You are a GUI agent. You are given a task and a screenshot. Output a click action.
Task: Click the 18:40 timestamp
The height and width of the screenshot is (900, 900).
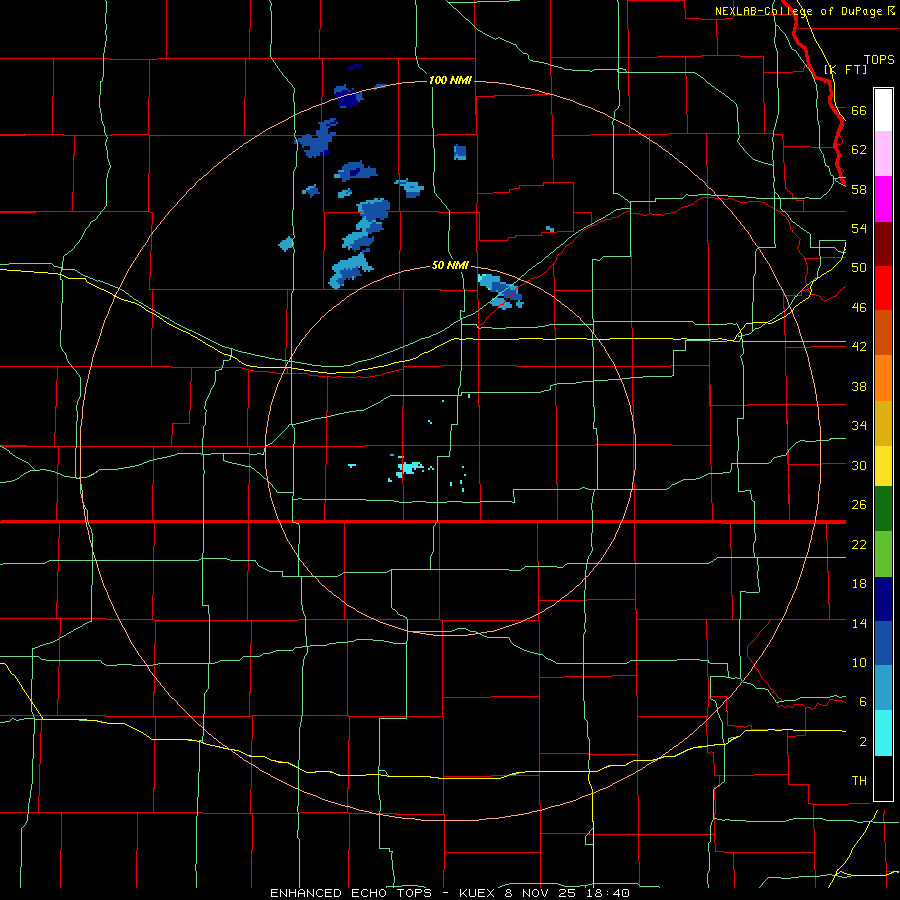(608, 893)
